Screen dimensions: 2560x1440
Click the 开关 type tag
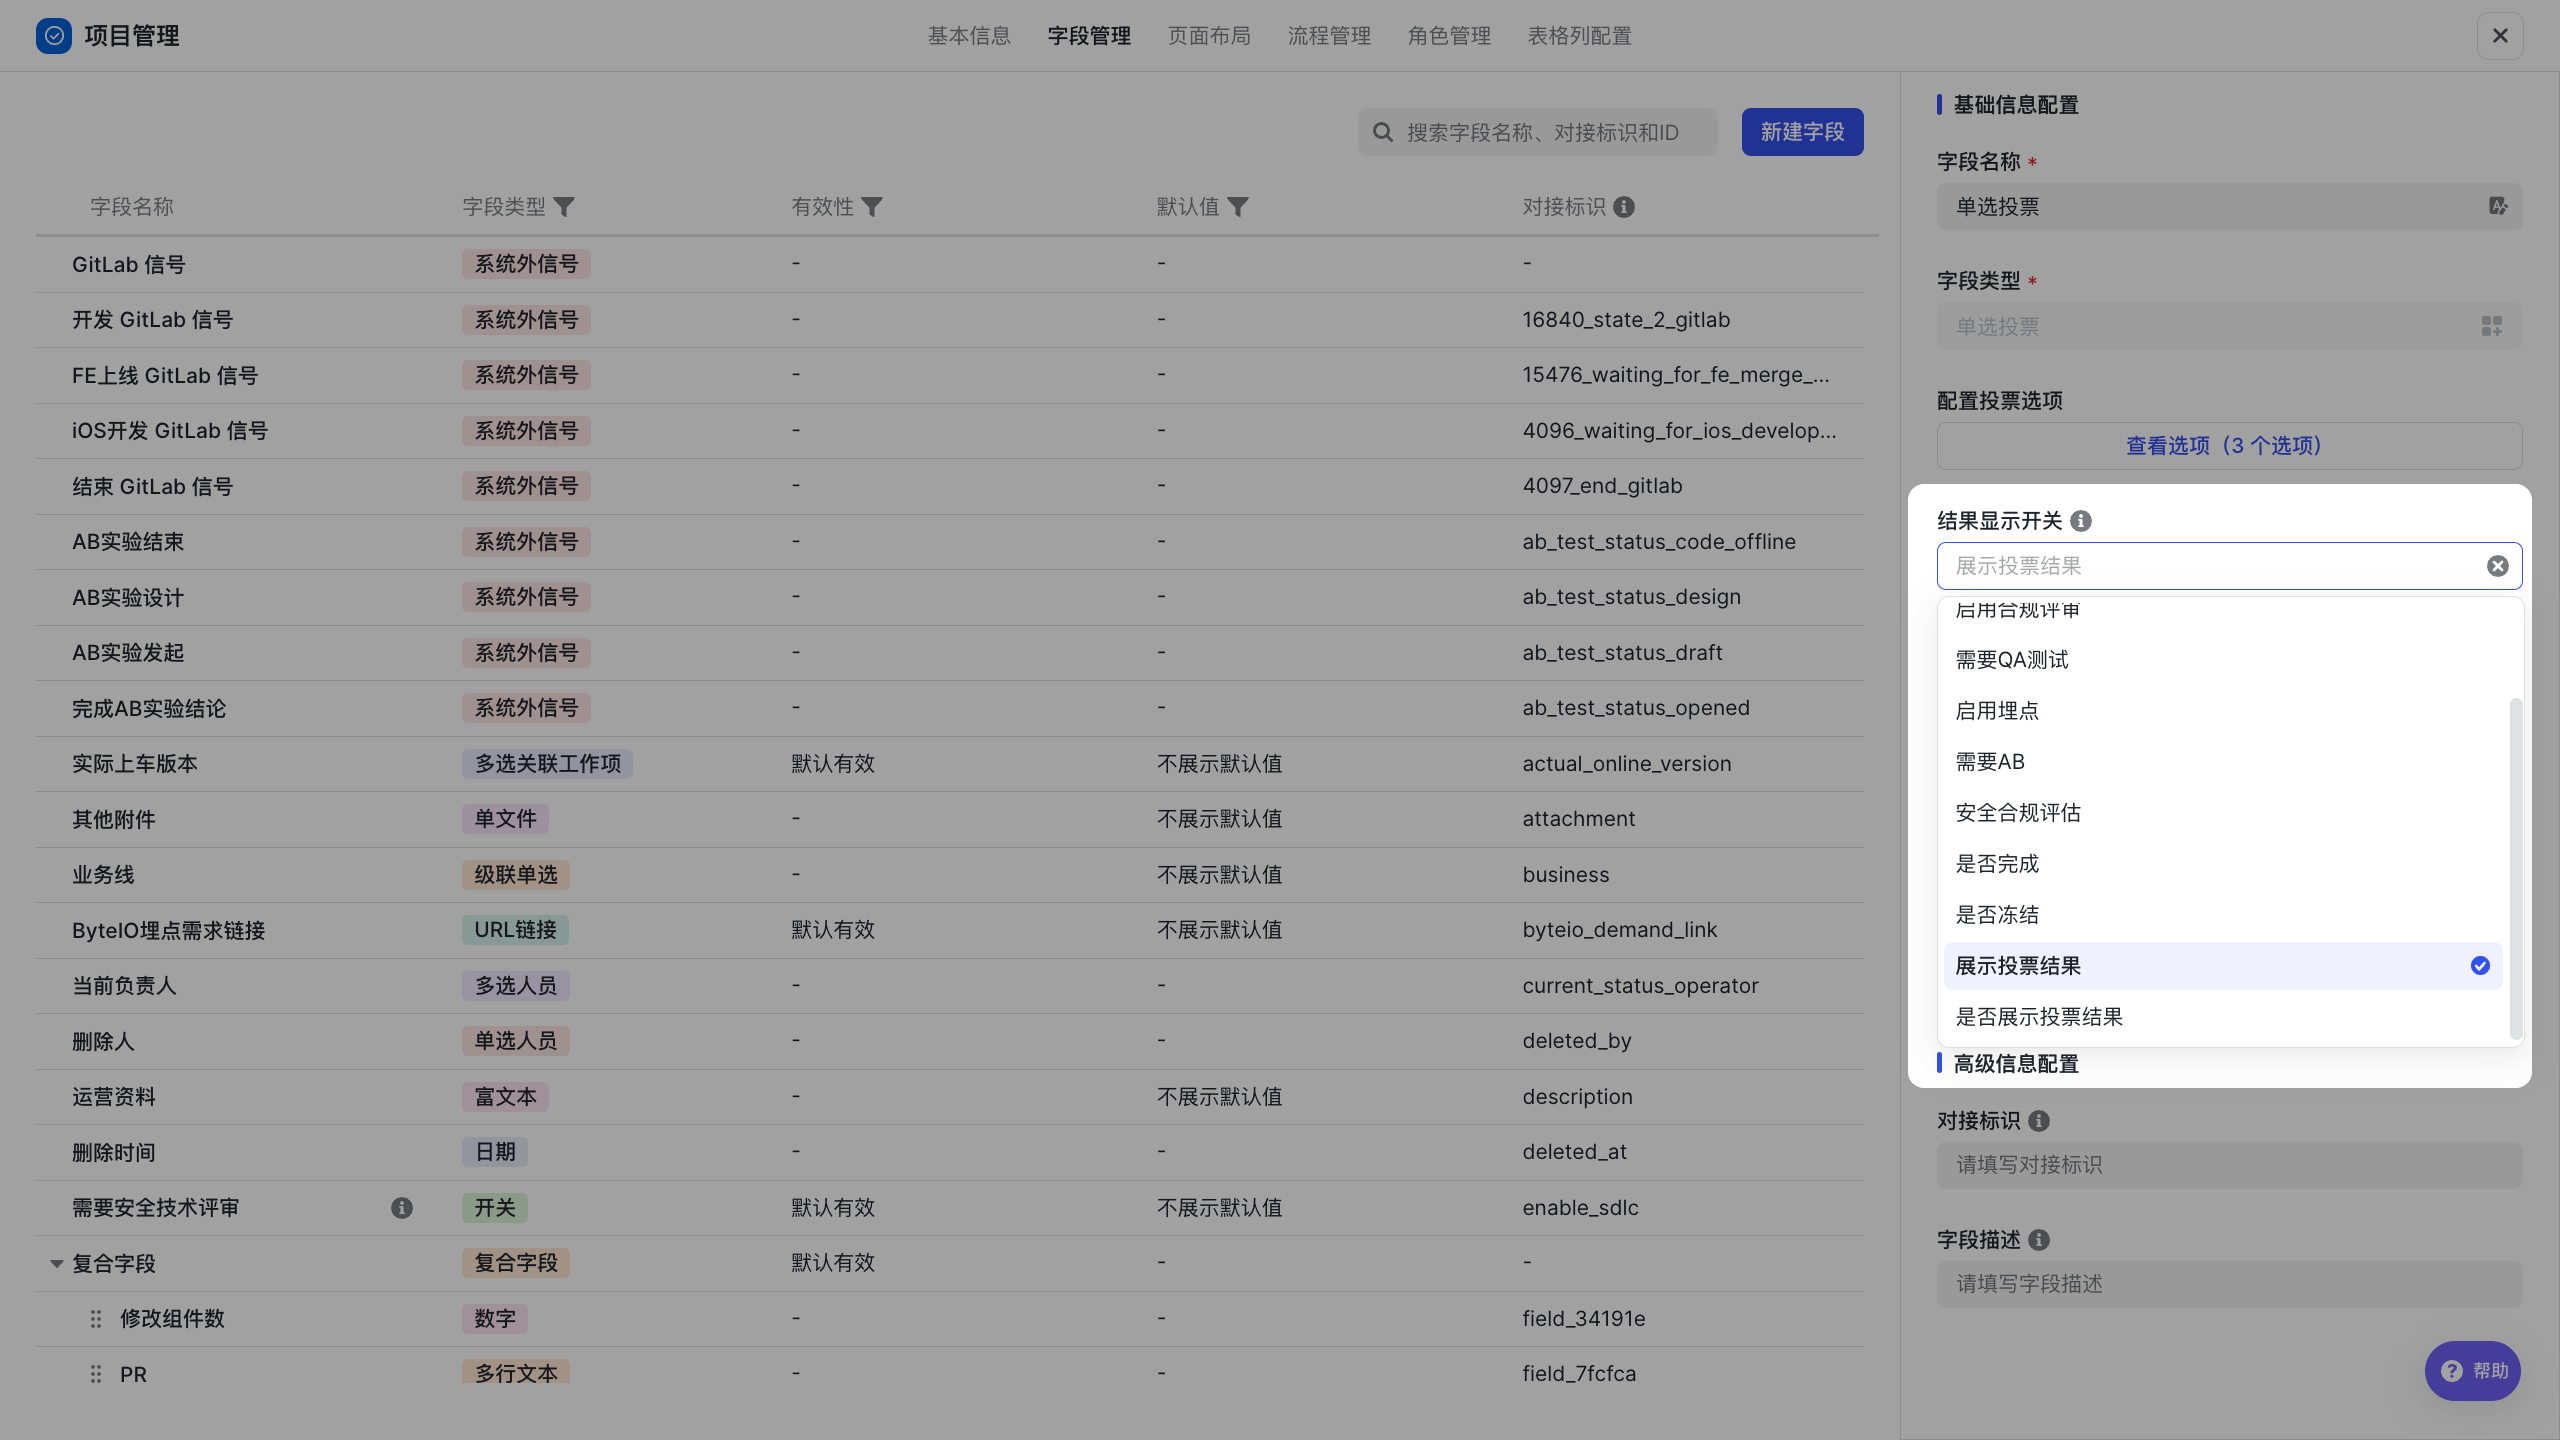494,1208
